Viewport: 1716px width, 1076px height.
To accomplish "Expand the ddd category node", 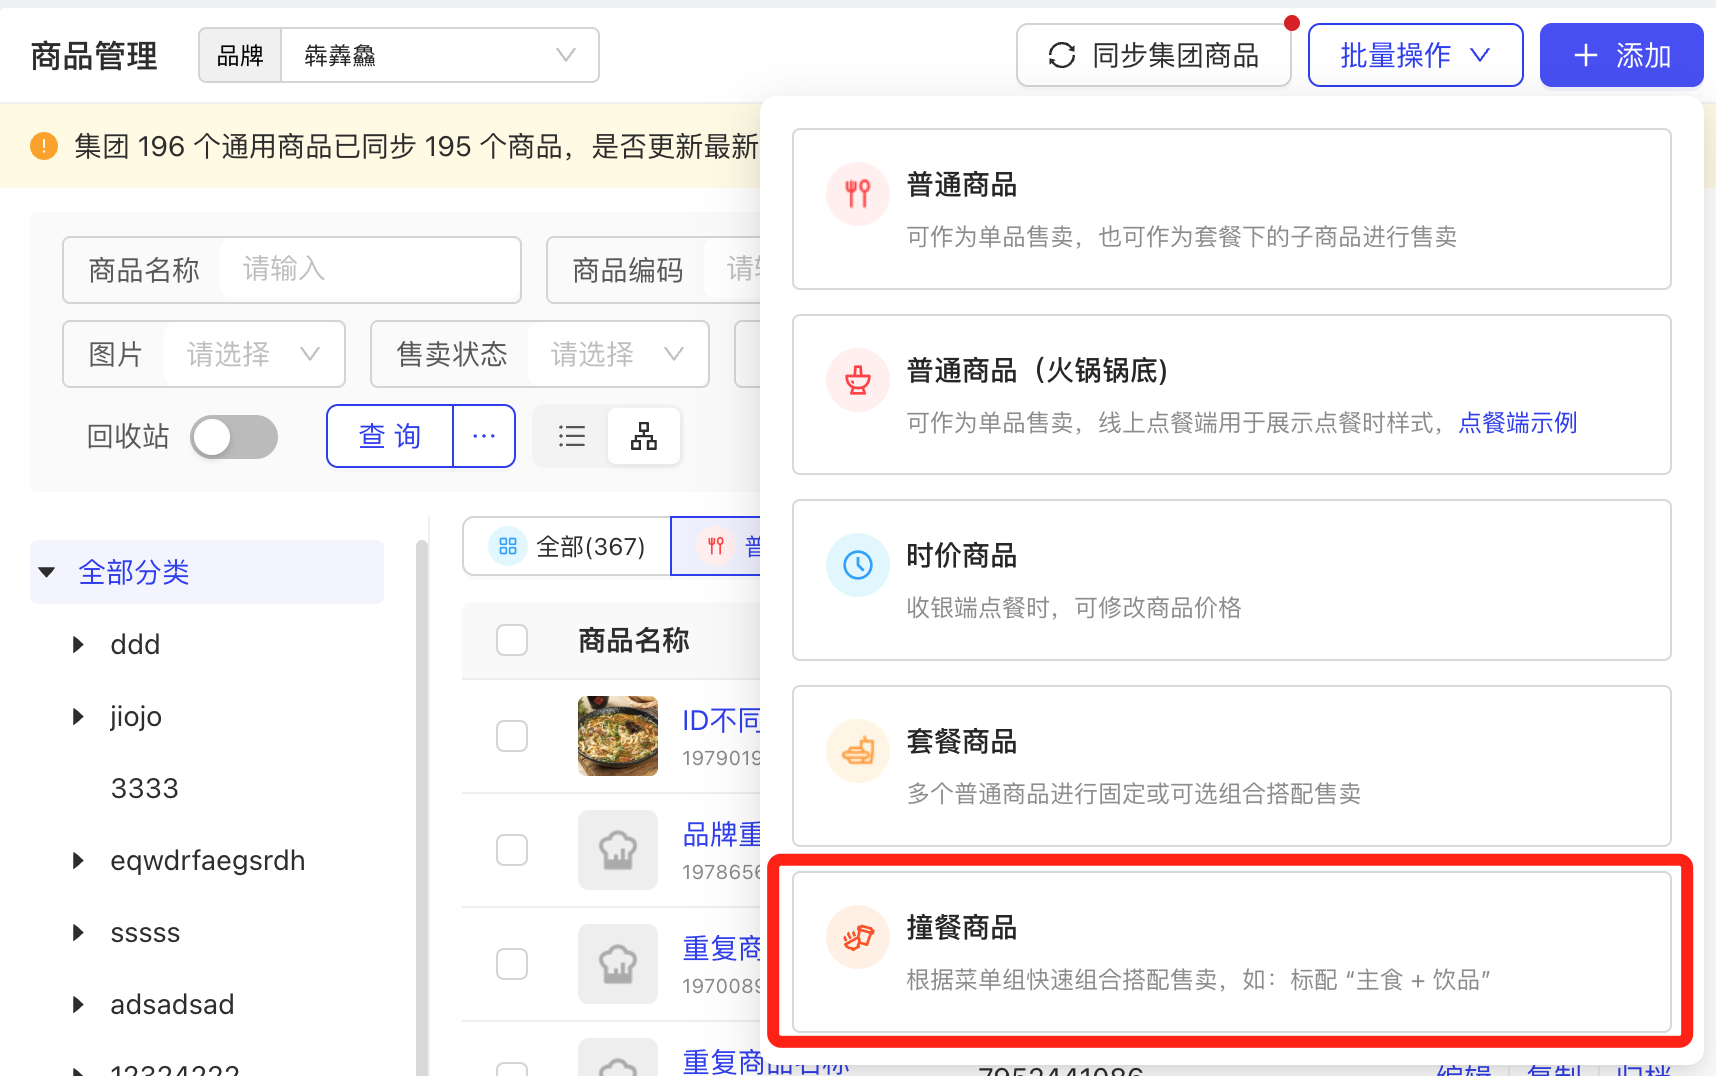I will [x=78, y=645].
